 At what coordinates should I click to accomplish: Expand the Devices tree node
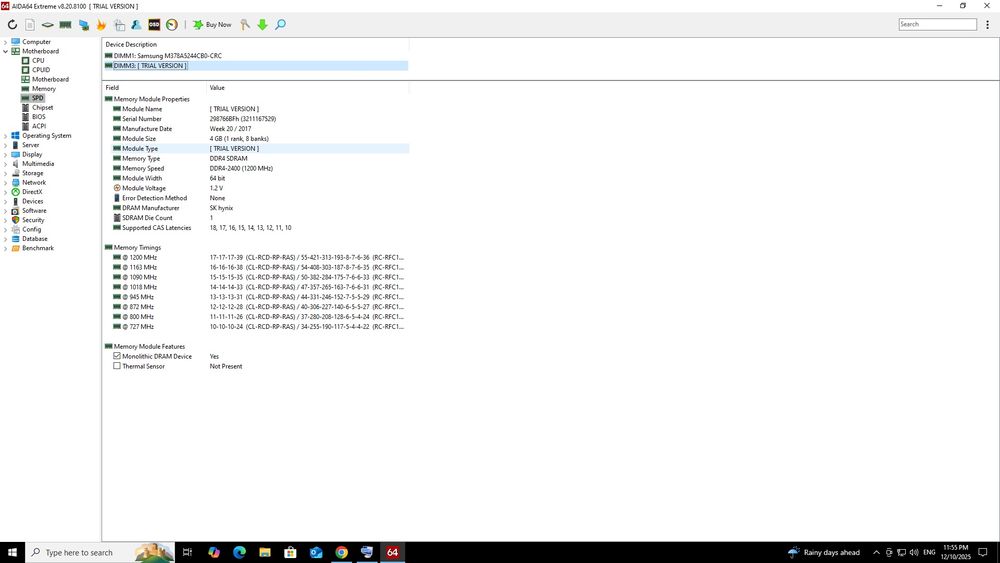coord(5,201)
